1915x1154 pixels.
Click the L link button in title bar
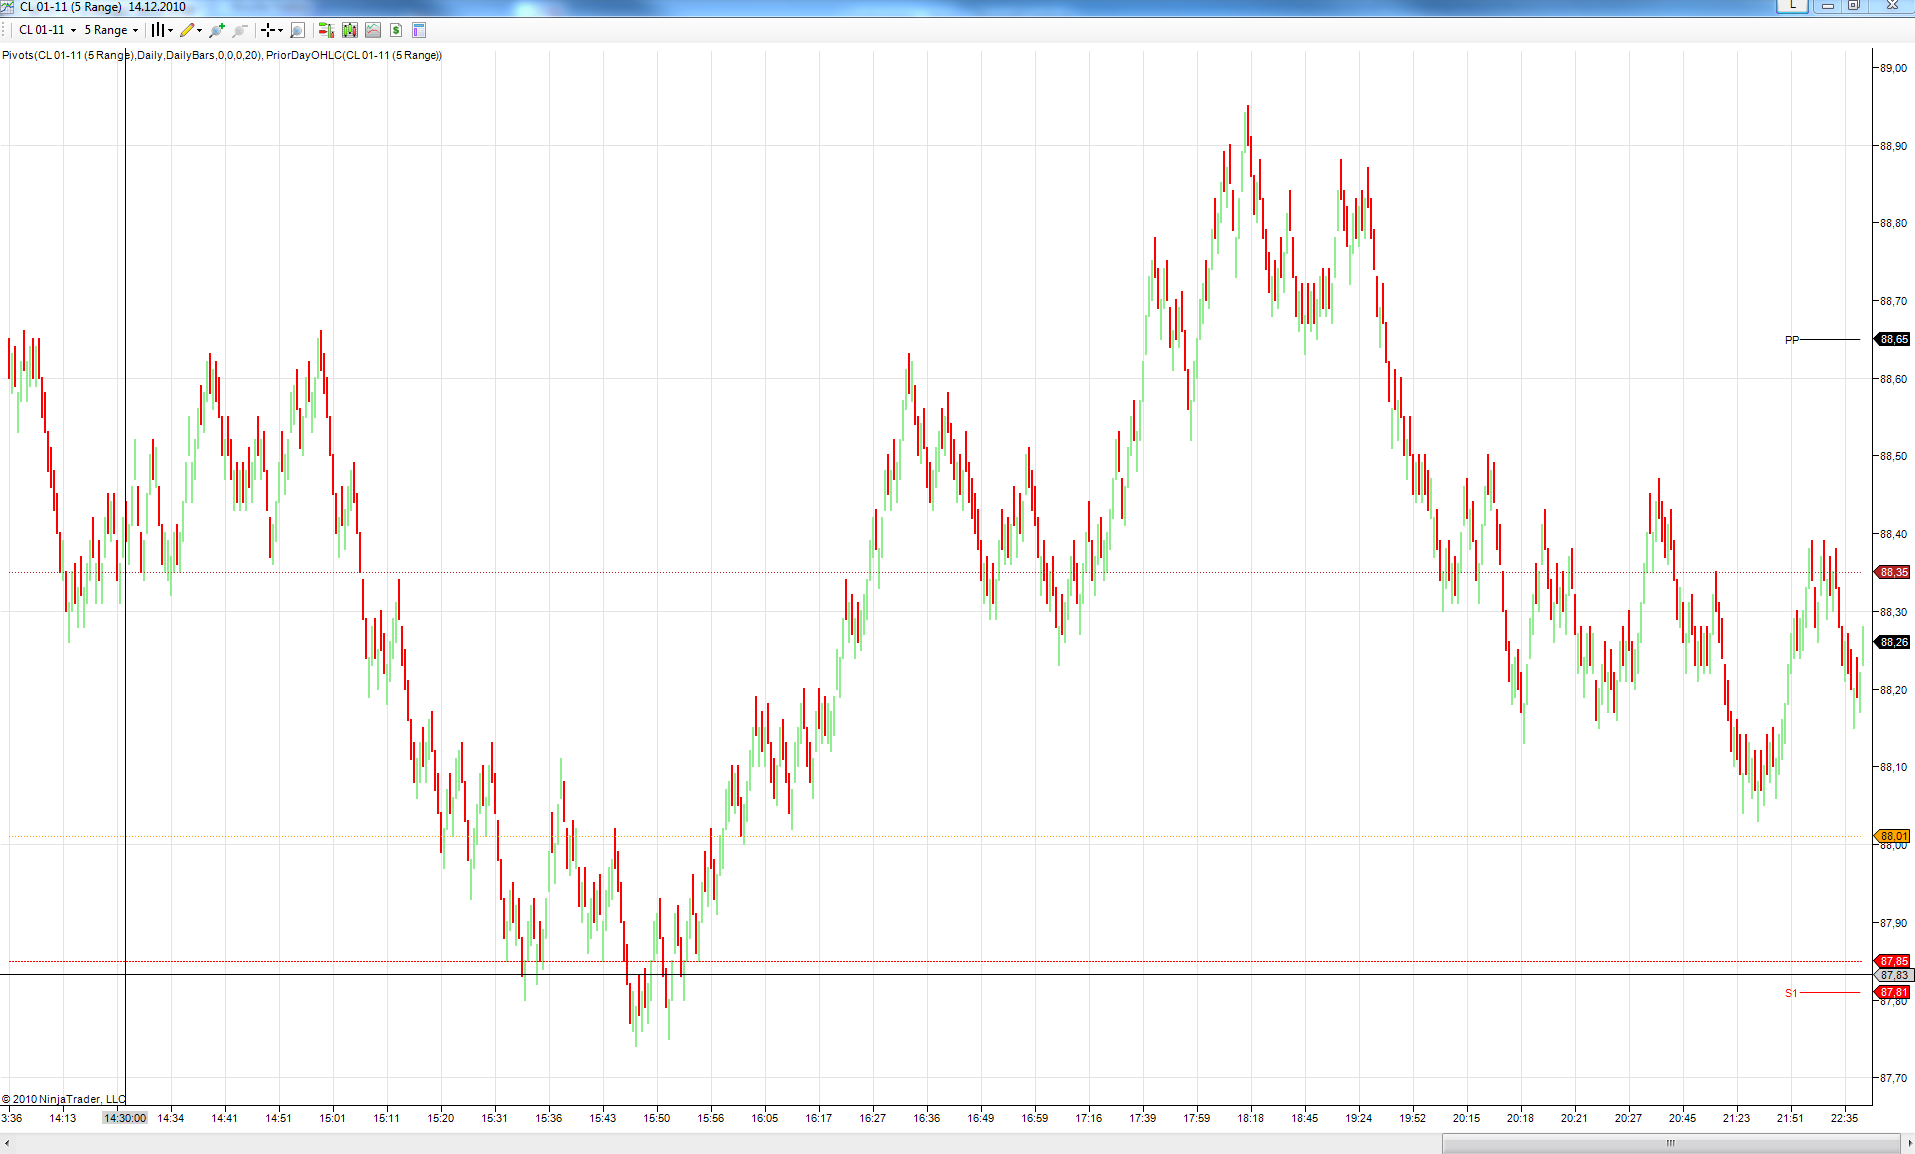1793,6
